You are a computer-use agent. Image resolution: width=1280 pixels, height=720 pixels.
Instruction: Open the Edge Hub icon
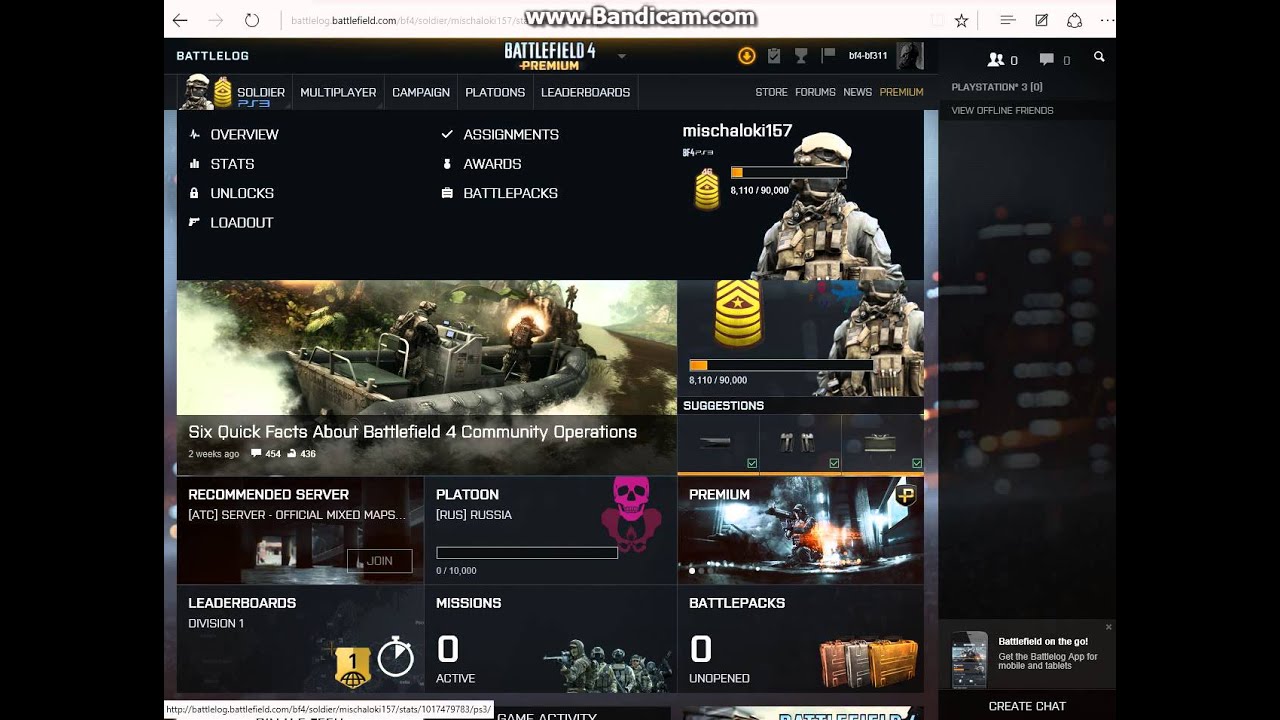coord(1007,20)
